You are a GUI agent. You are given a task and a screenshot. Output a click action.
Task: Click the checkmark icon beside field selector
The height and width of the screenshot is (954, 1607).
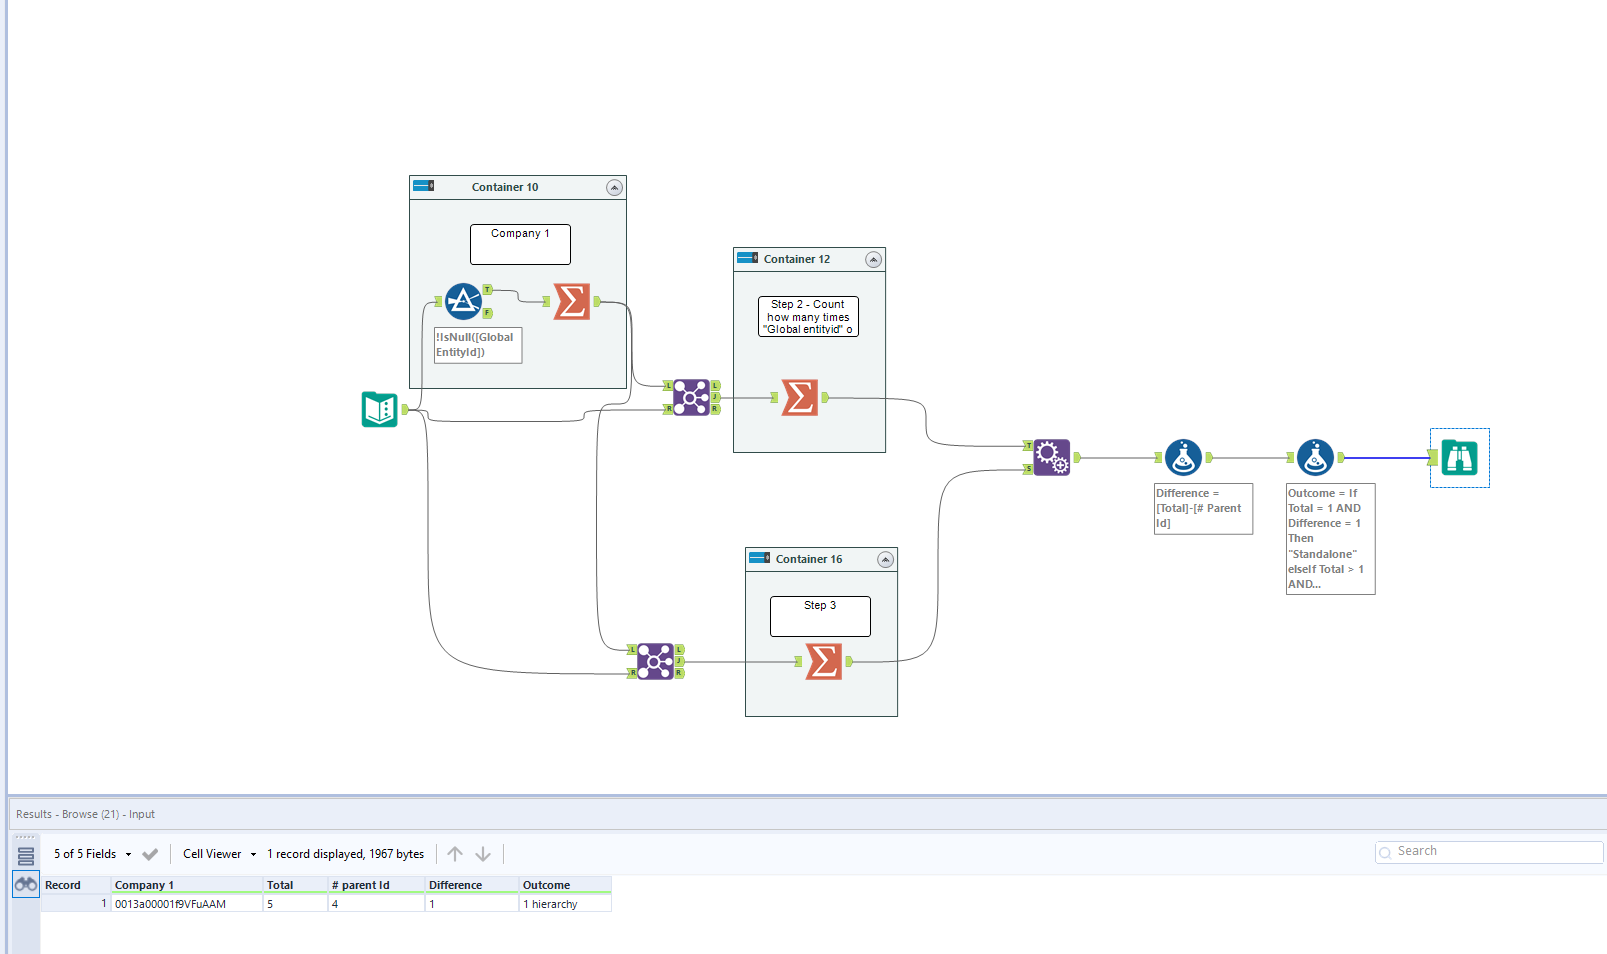[150, 854]
